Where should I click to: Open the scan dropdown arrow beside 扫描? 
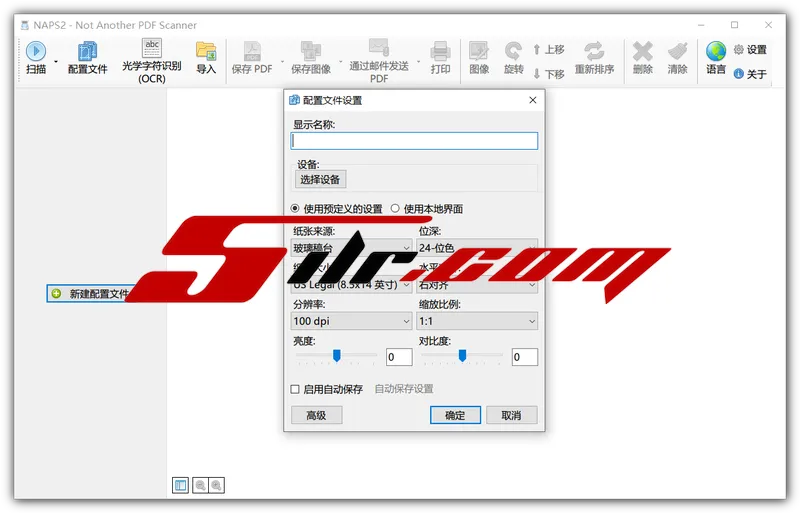coord(56,61)
